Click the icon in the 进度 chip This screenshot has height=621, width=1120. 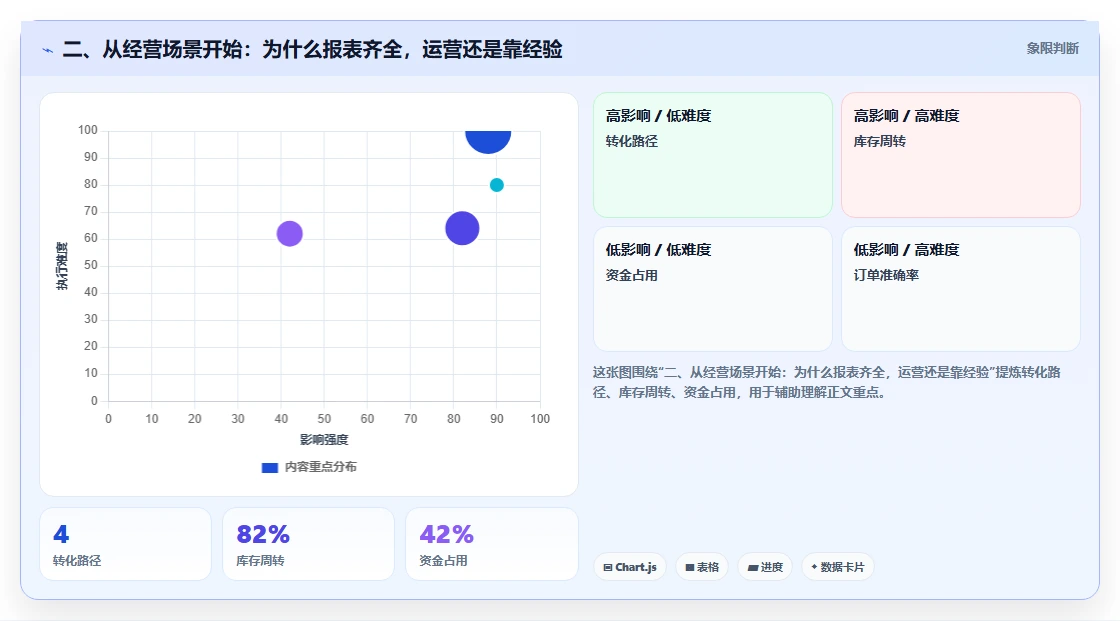pyautogui.click(x=753, y=567)
